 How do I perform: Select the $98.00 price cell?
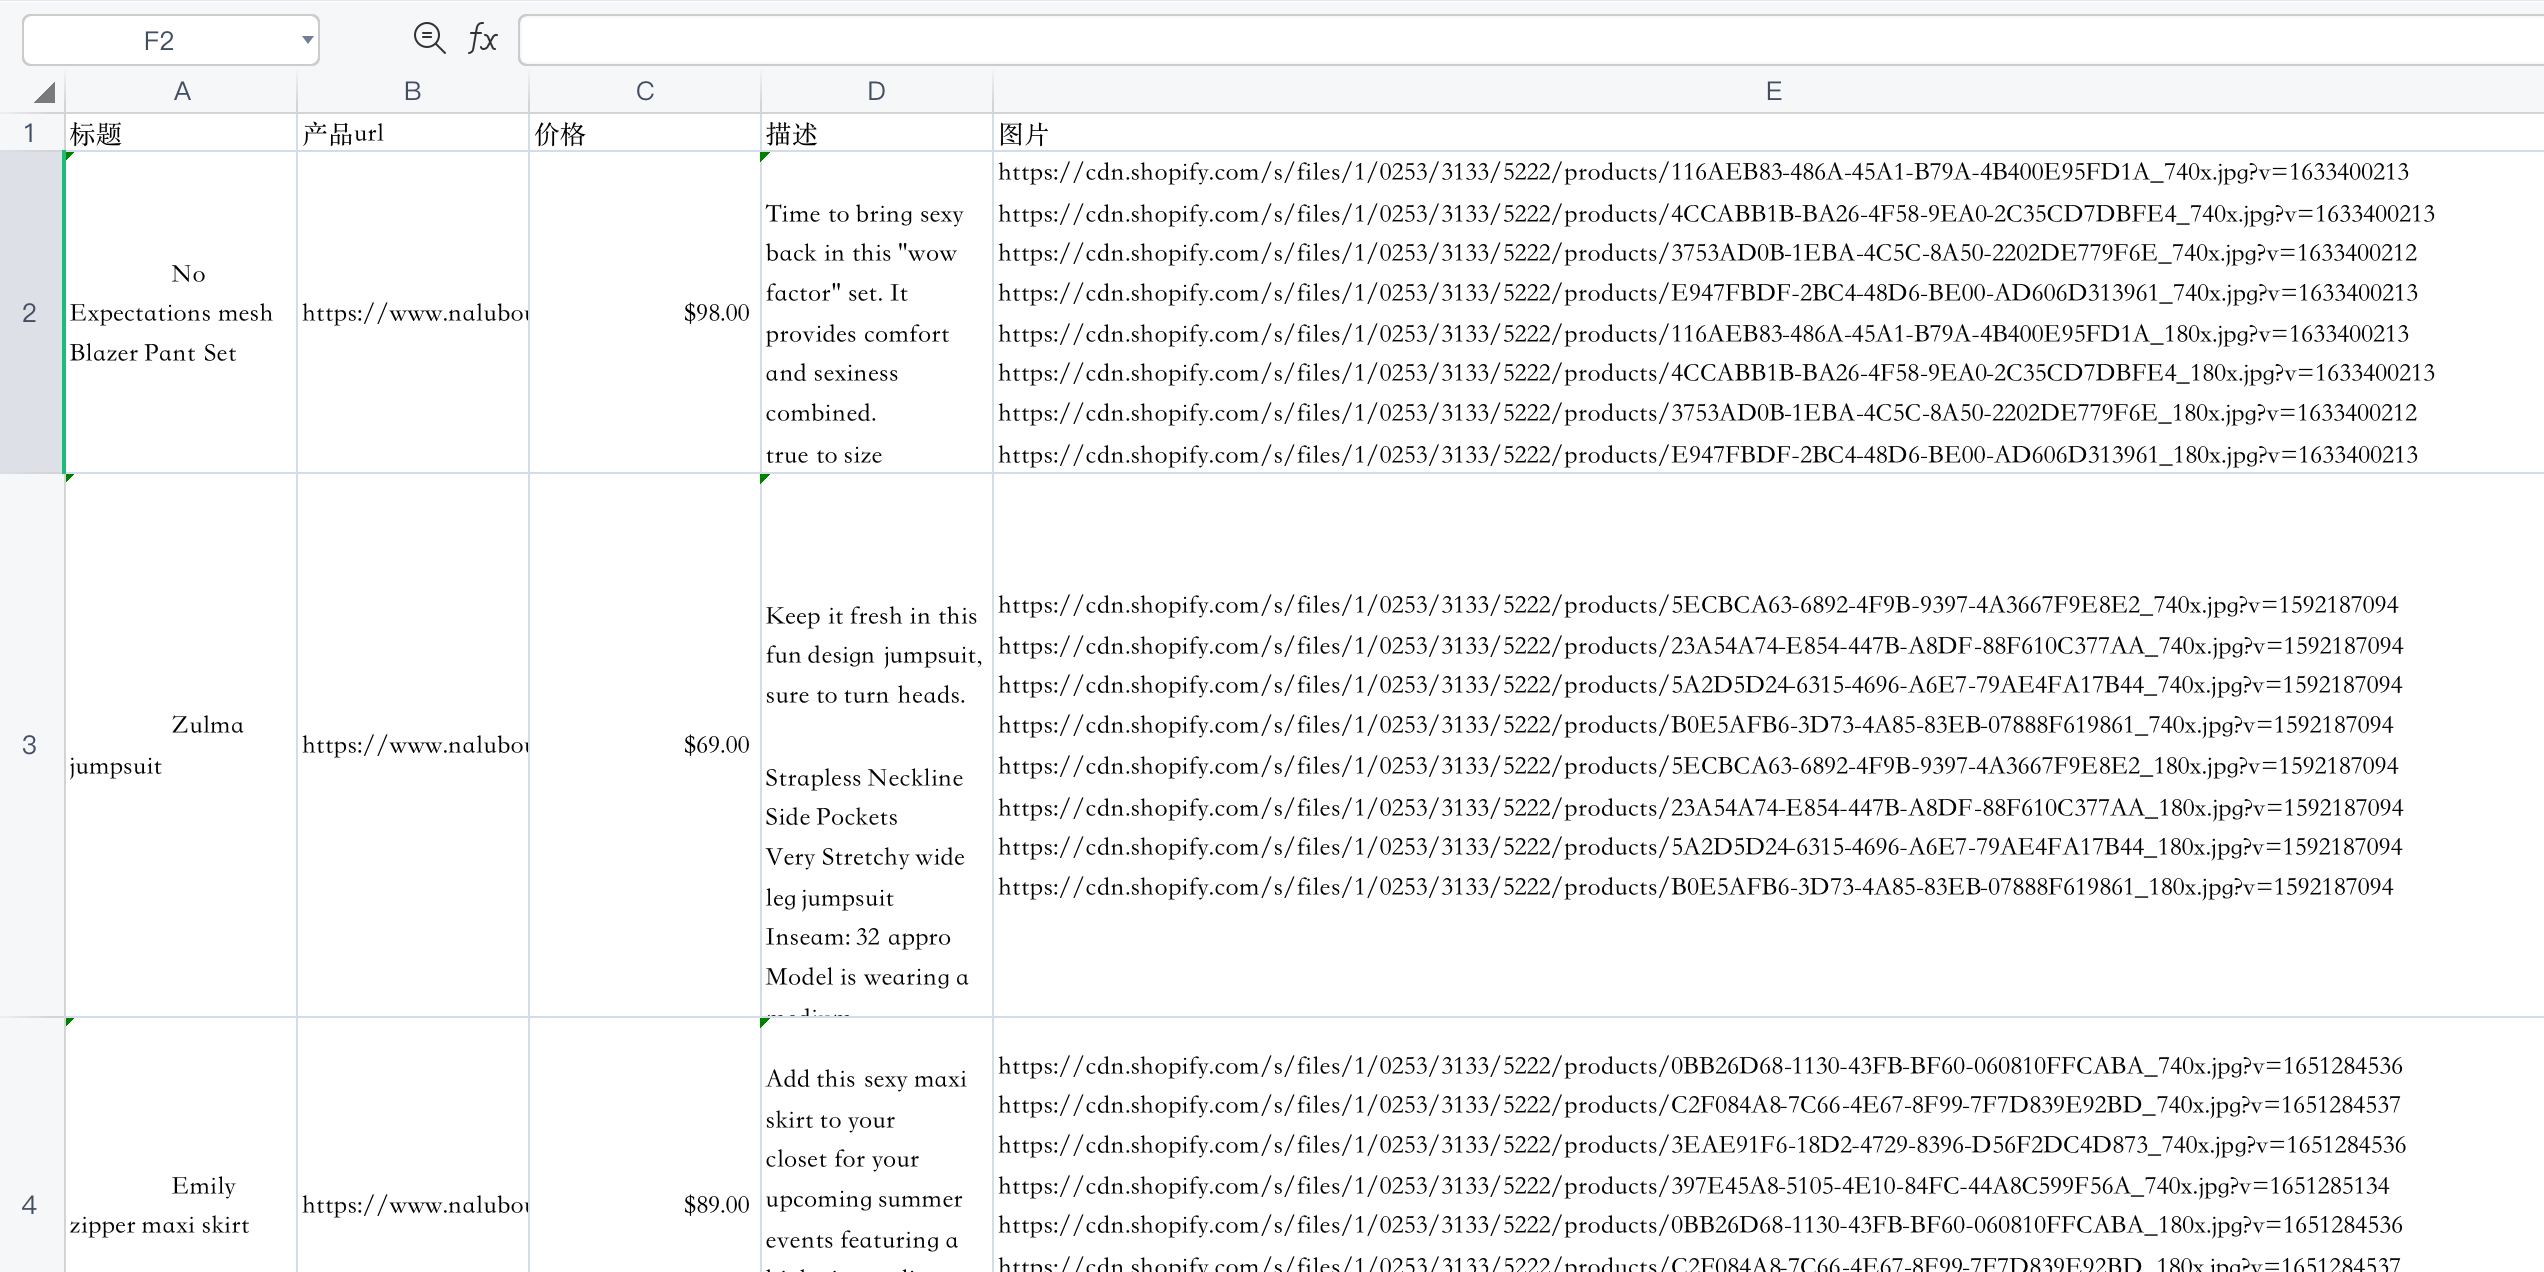point(645,312)
